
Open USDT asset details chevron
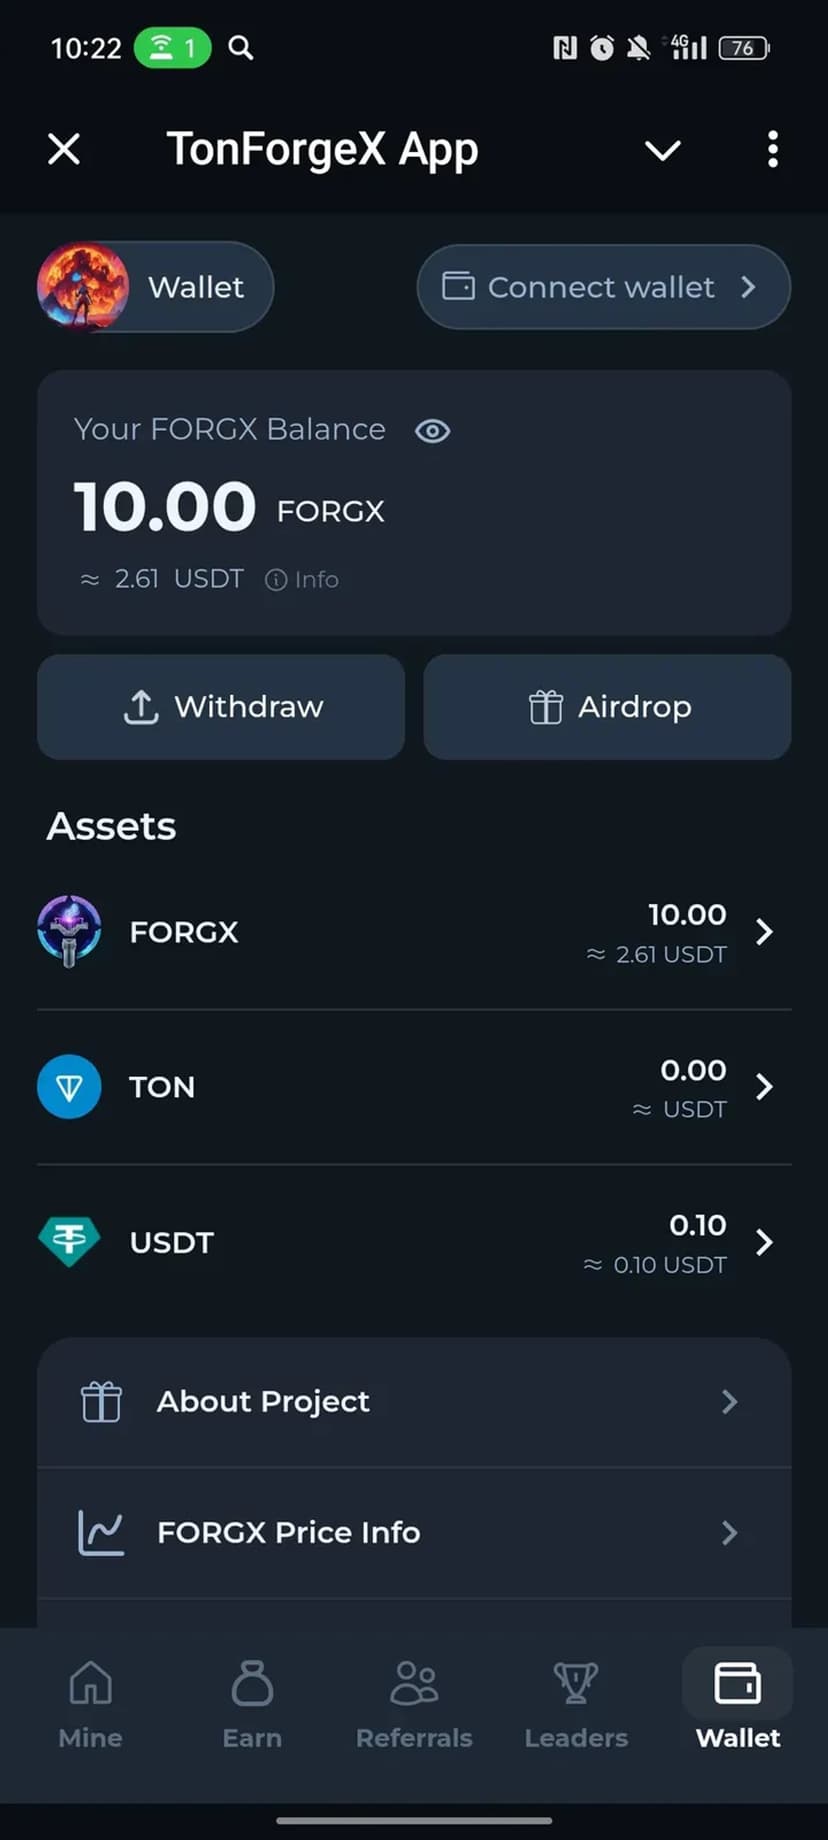click(764, 1242)
